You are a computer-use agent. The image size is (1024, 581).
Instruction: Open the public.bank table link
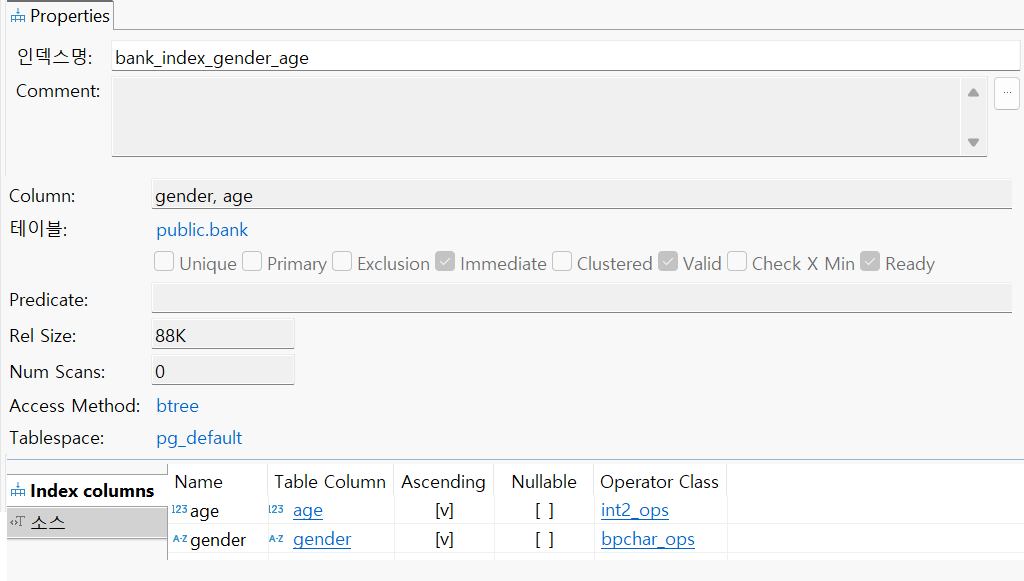[x=202, y=230]
